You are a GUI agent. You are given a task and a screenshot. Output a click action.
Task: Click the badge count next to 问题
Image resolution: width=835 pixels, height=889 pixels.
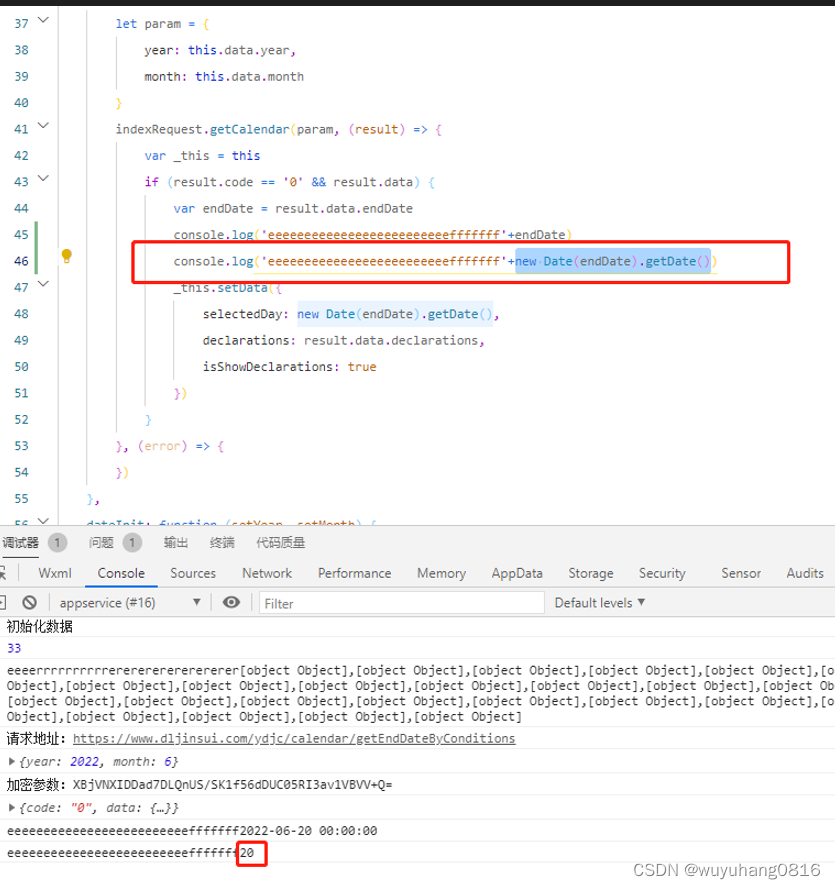tap(132, 543)
